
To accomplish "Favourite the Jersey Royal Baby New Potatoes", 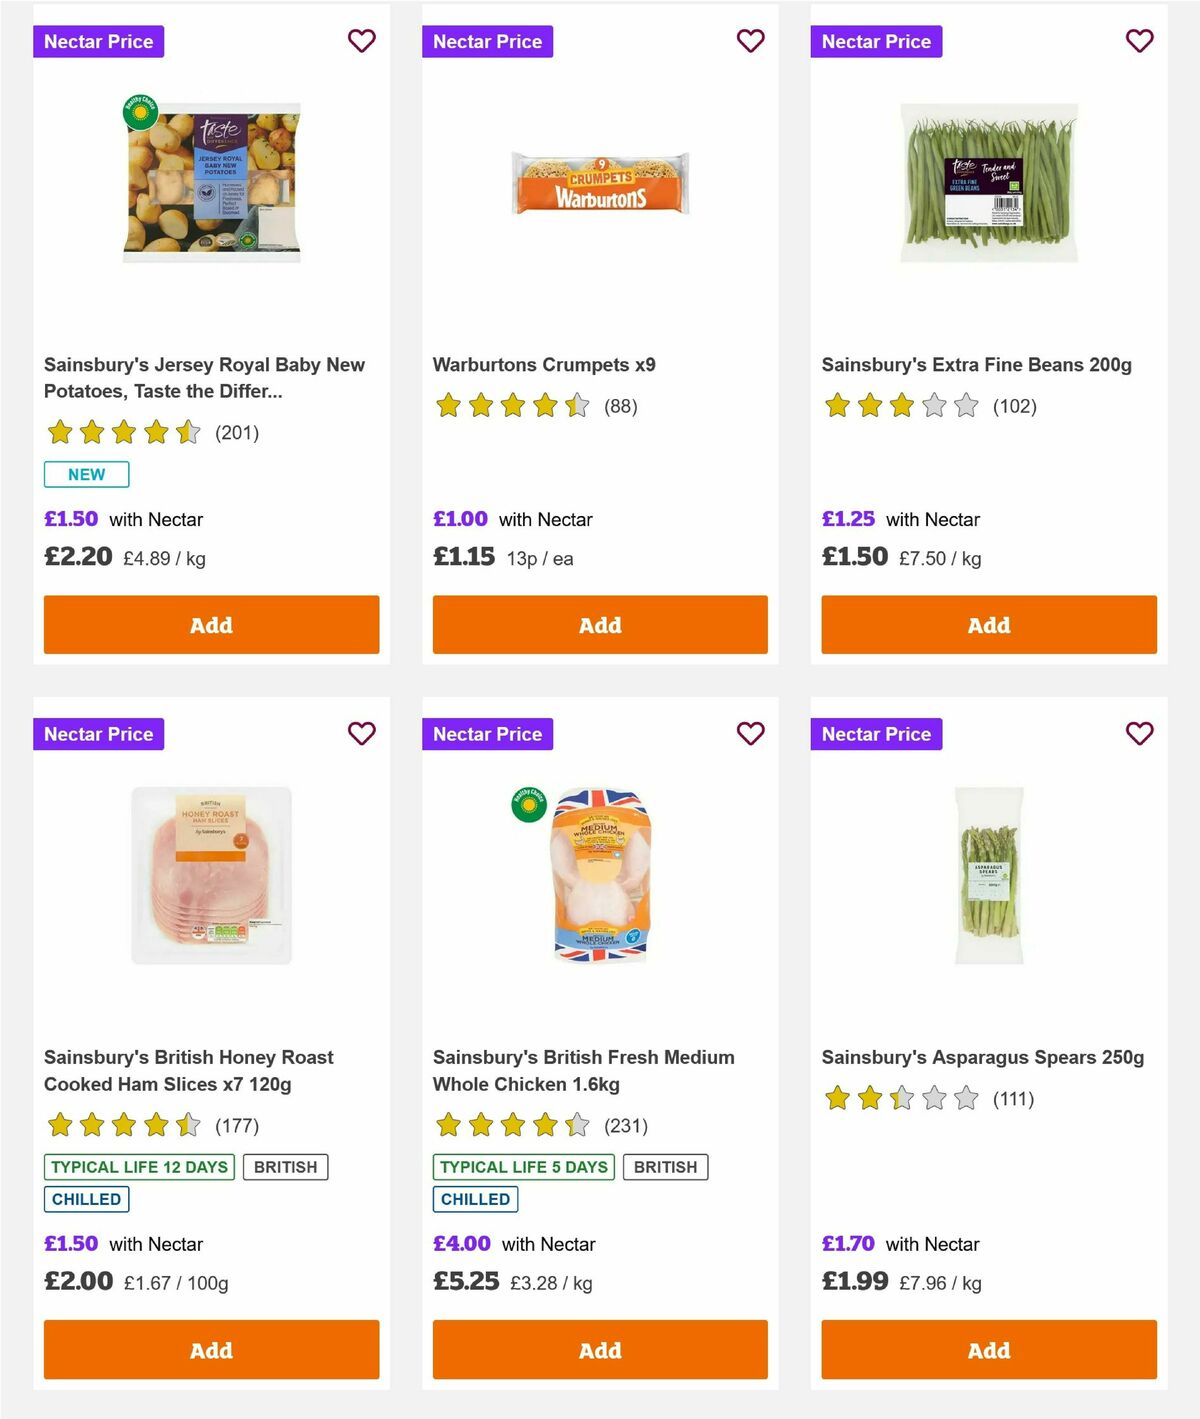I will 361,41.
